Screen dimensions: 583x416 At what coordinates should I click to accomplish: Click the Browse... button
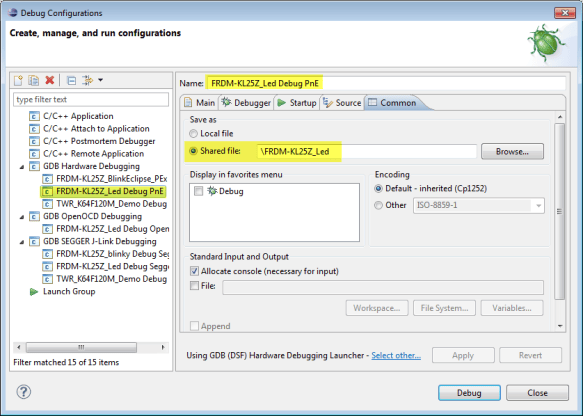point(512,152)
